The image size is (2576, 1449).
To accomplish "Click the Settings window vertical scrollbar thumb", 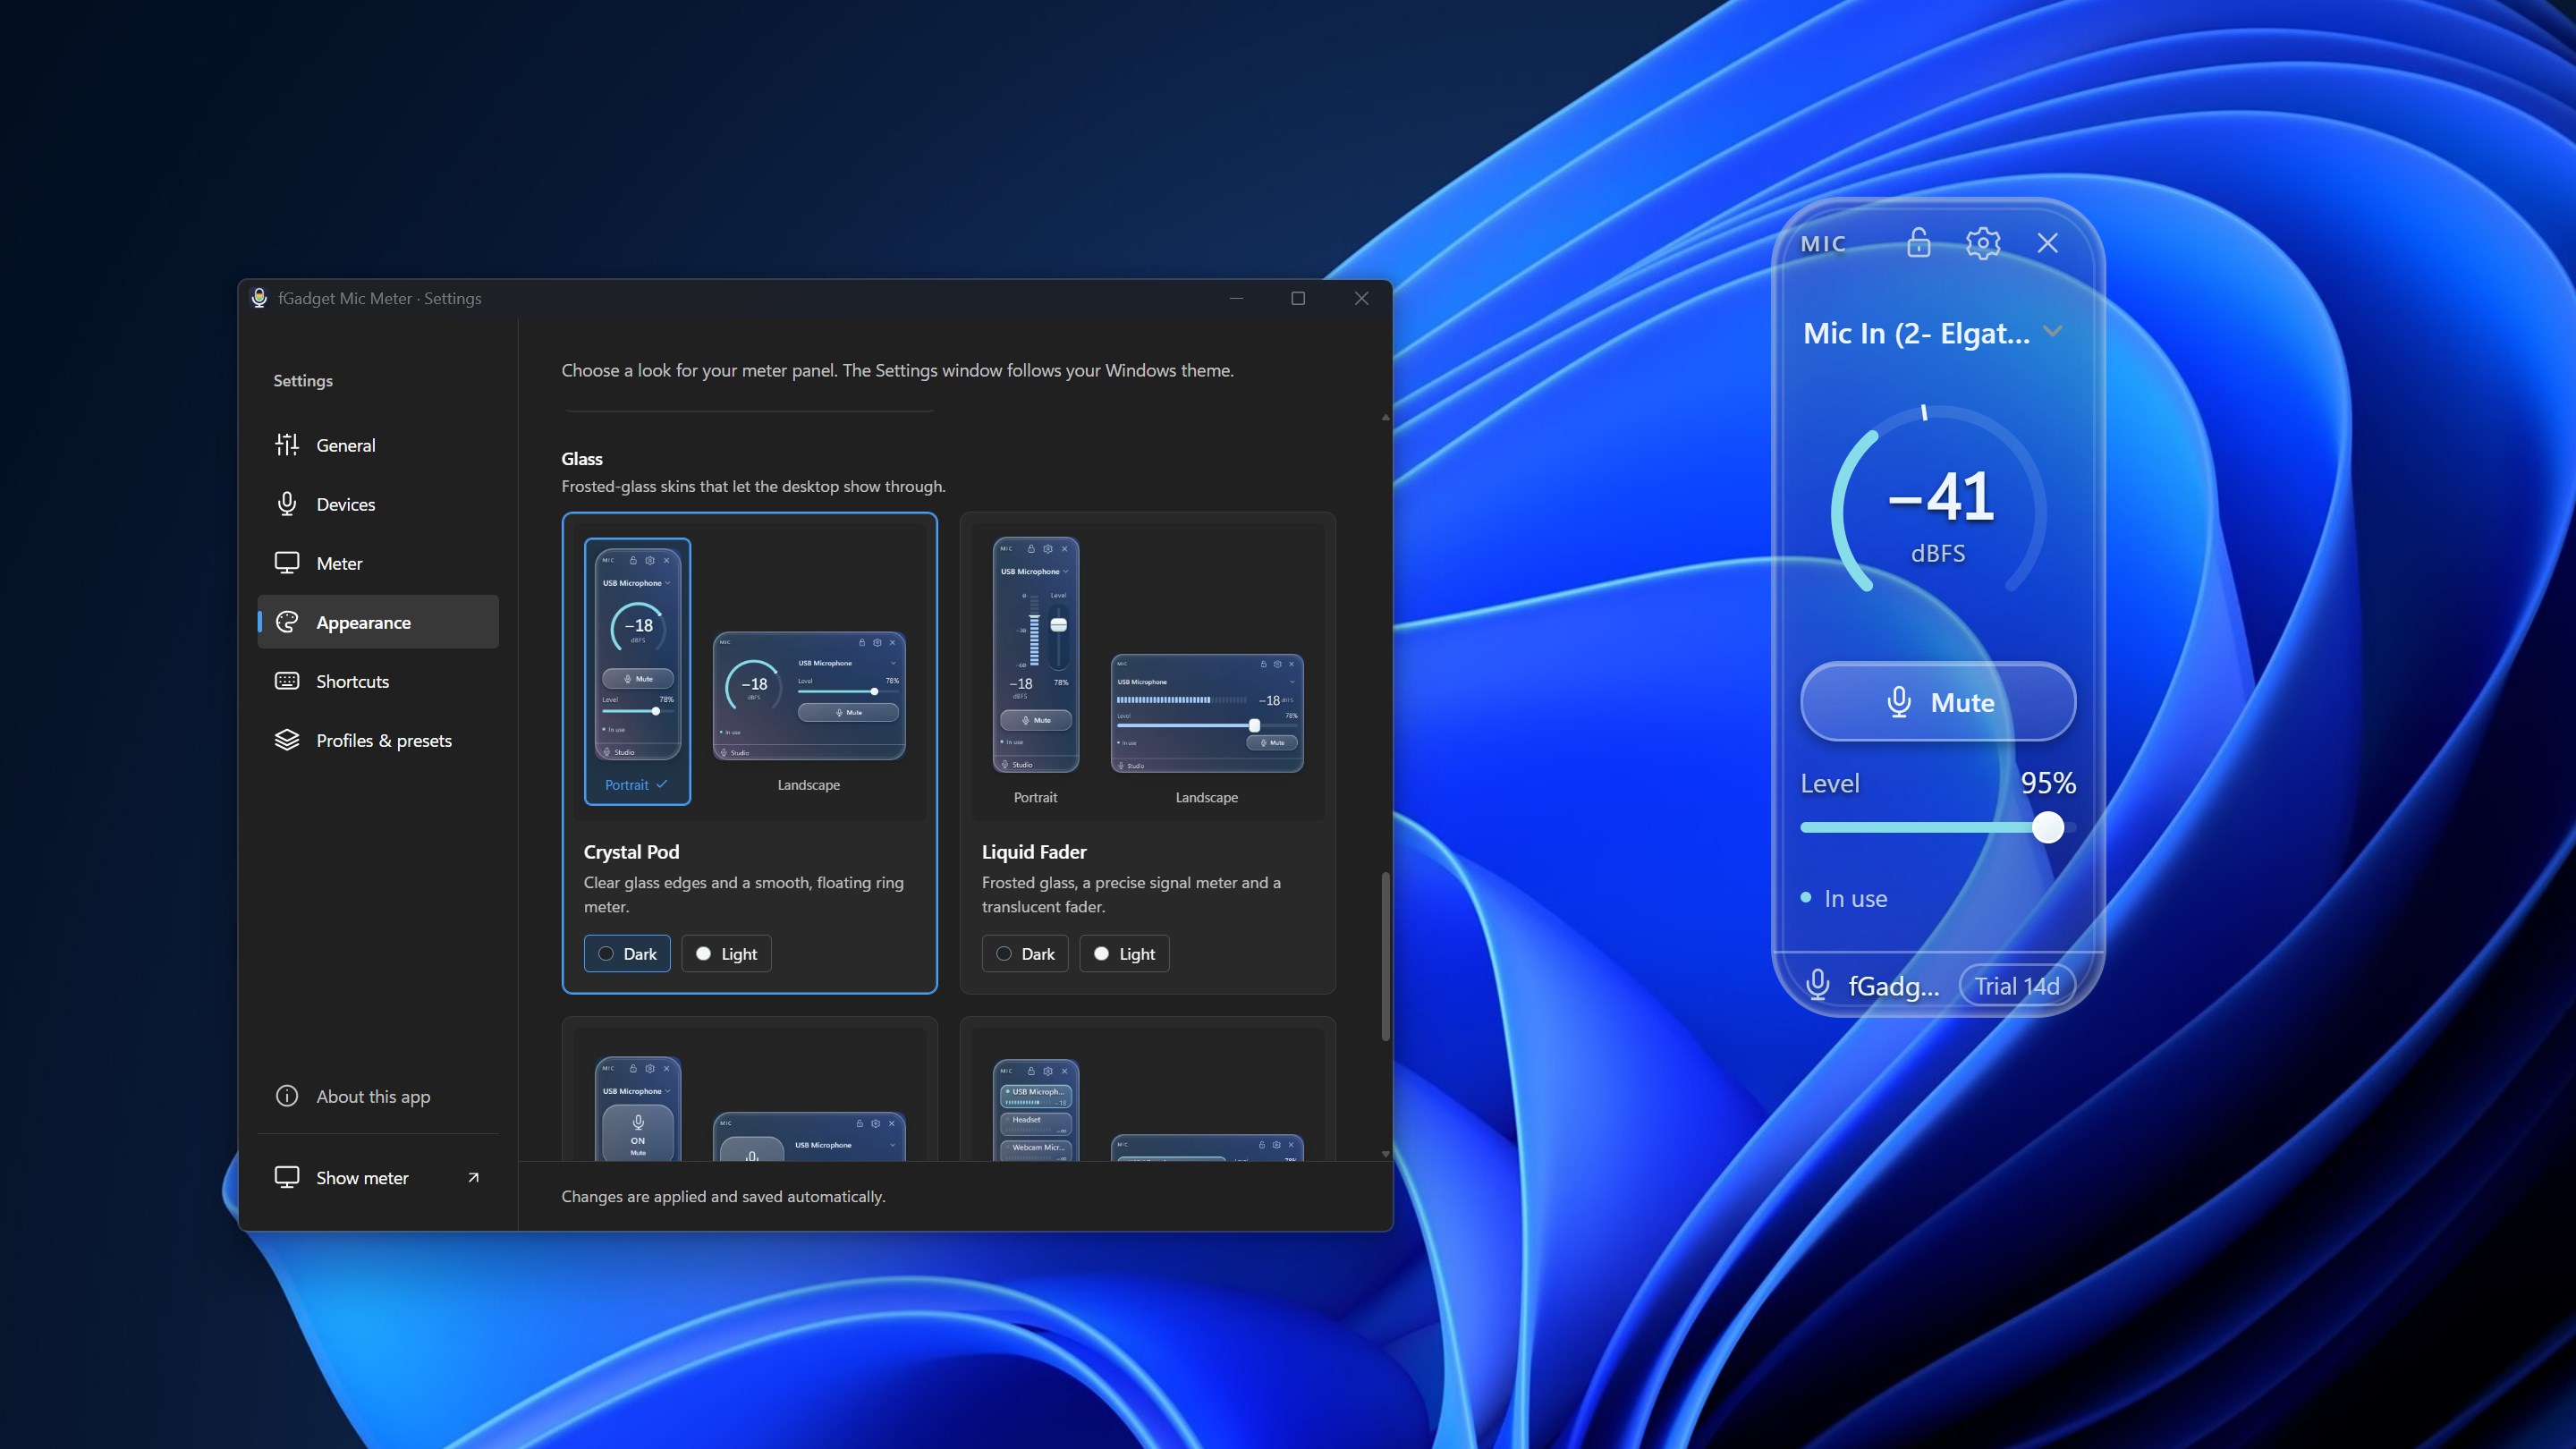I will 1385,956.
